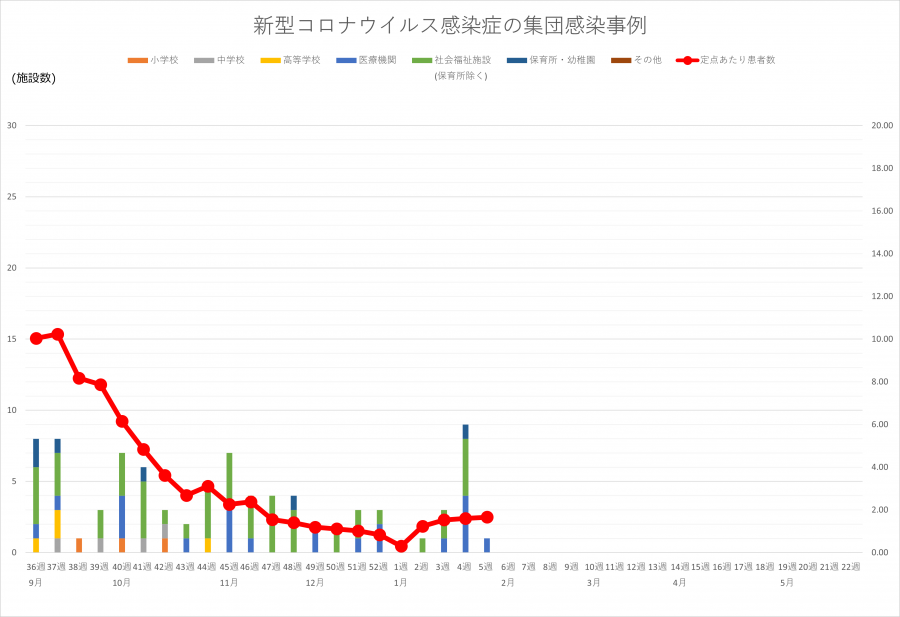Select the 11月 label on the horizontal axis
Image resolution: width=900 pixels, height=617 pixels.
click(230, 580)
